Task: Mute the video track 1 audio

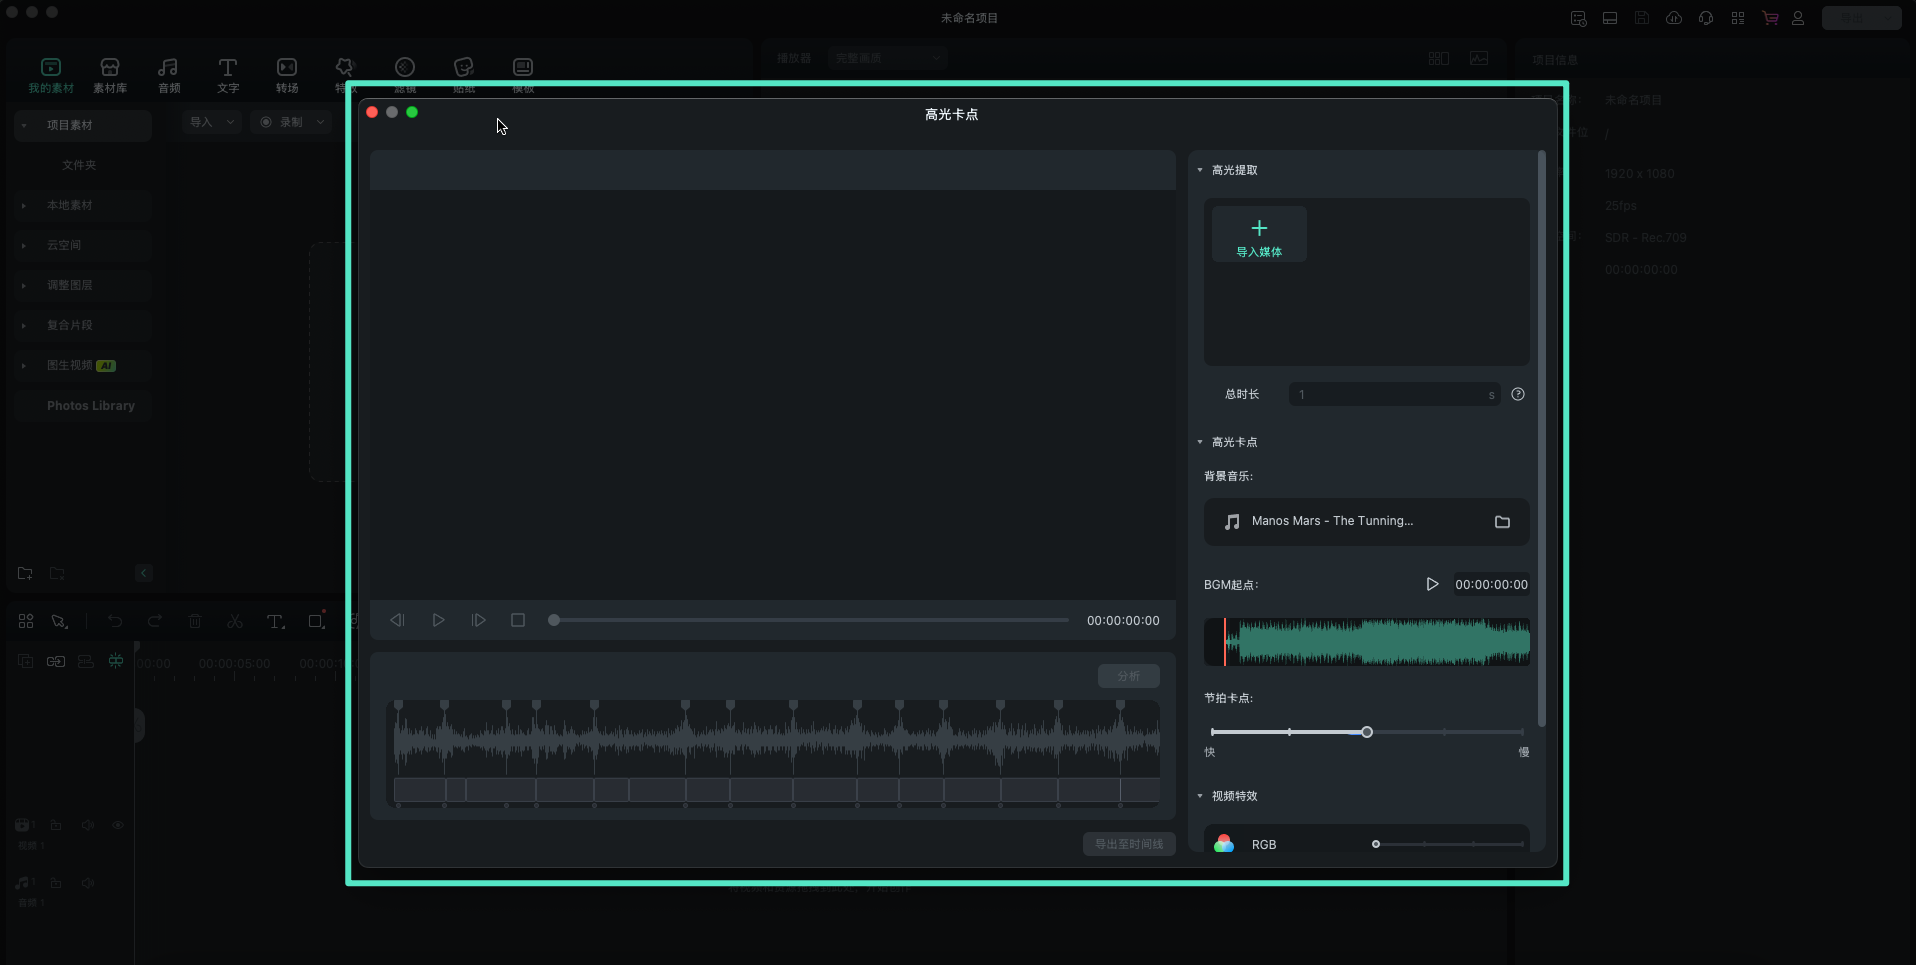Action: click(88, 825)
